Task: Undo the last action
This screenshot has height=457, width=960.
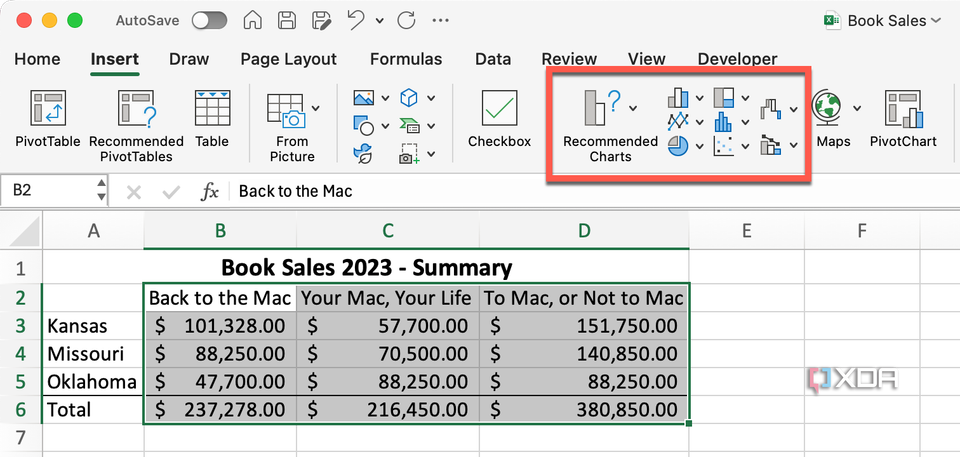Action: pos(356,20)
